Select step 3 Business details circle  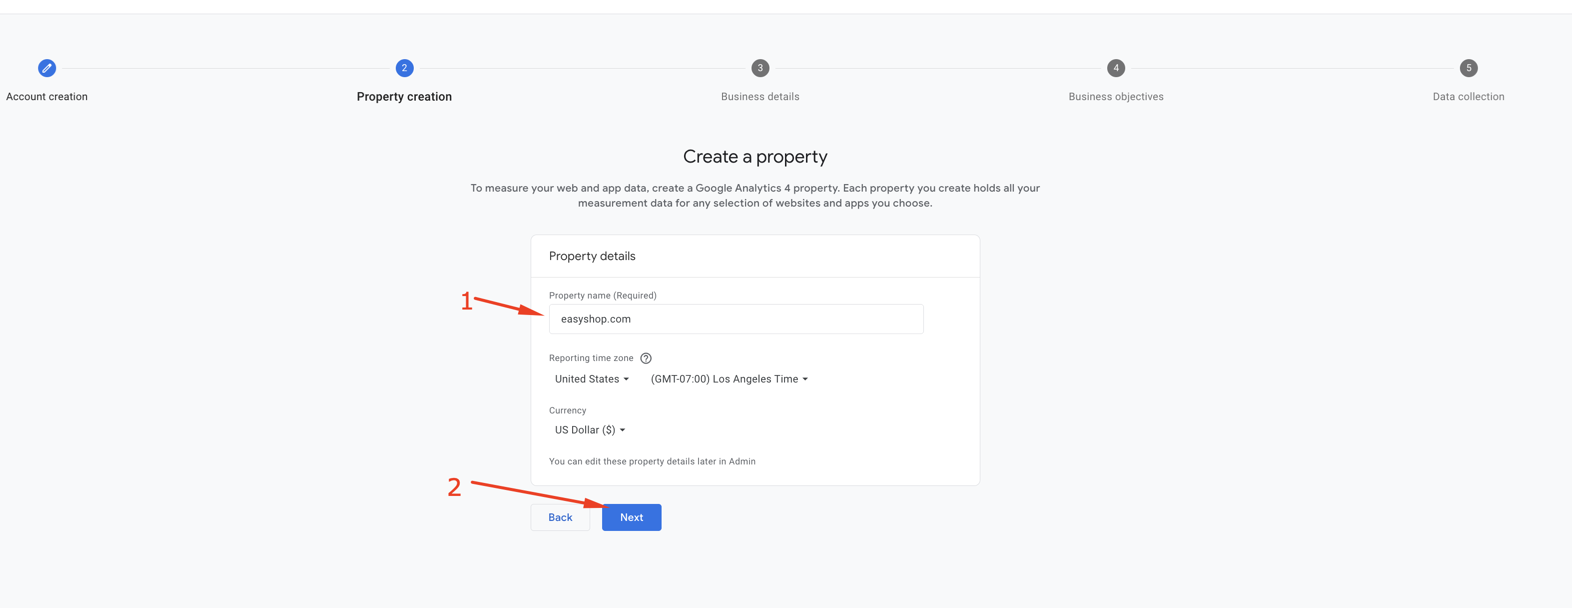point(760,68)
